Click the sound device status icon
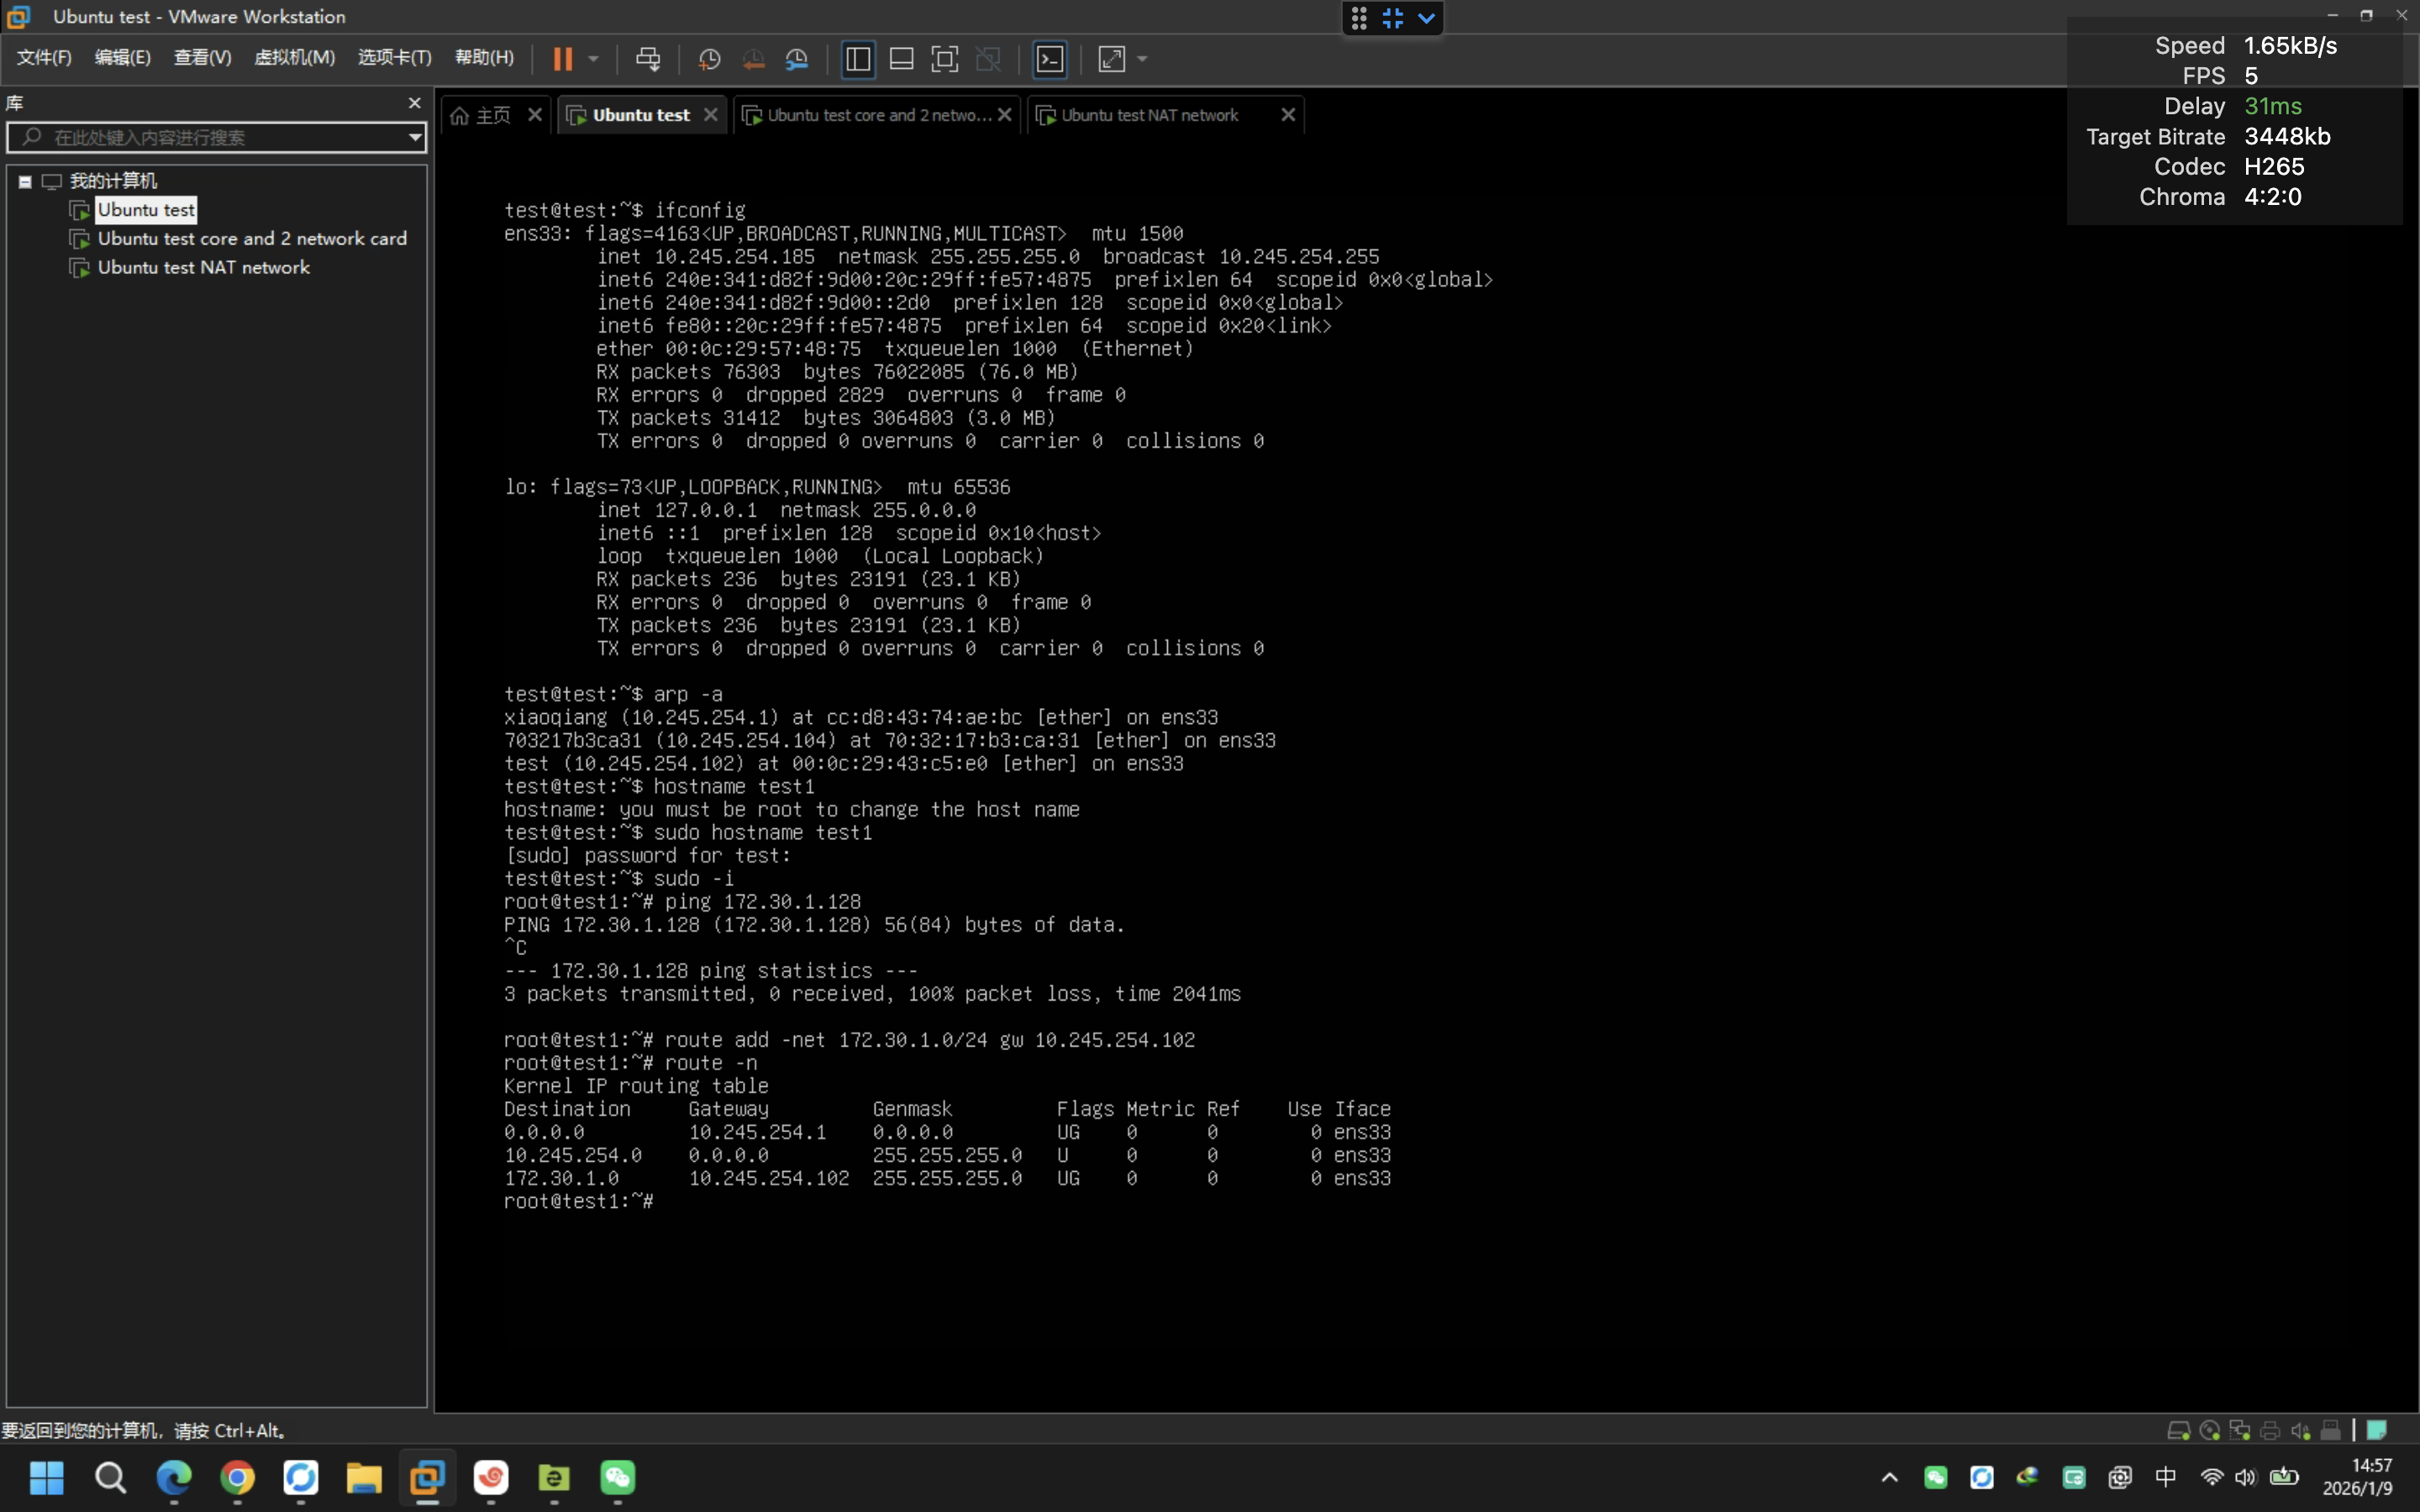2420x1512 pixels. [x=2300, y=1429]
